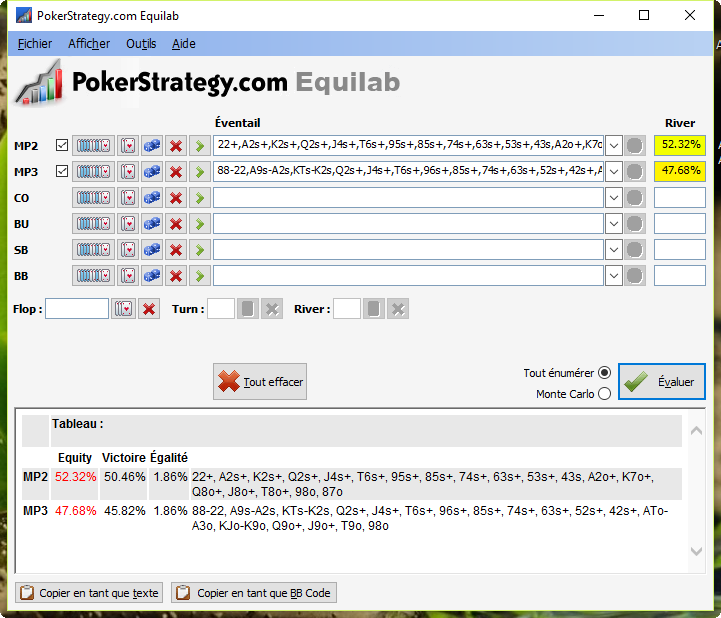Open card selector for MP2 row
721x618 pixels.
pos(128,146)
